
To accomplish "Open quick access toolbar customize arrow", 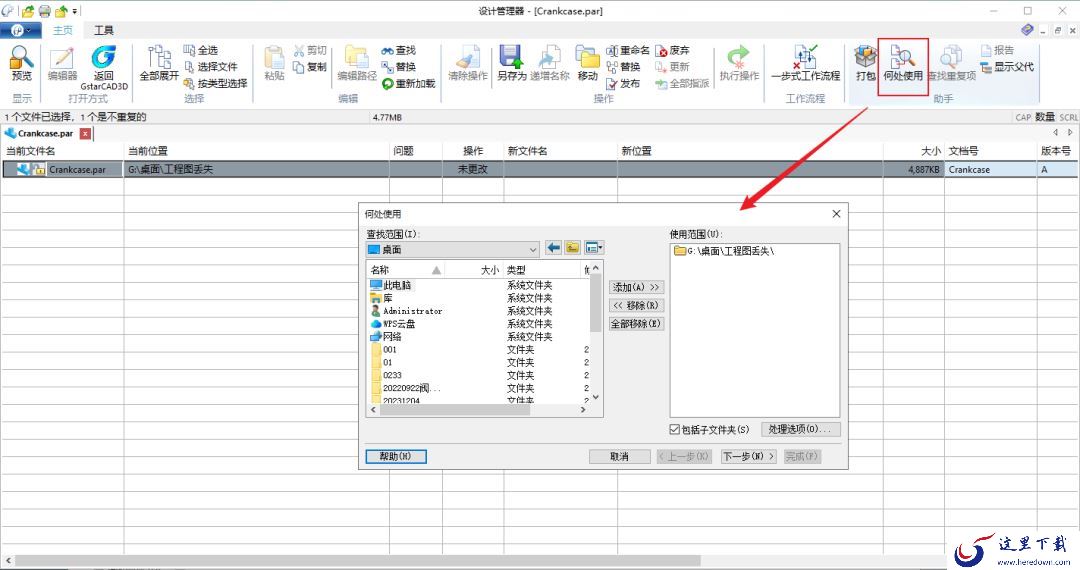I will (75, 11).
